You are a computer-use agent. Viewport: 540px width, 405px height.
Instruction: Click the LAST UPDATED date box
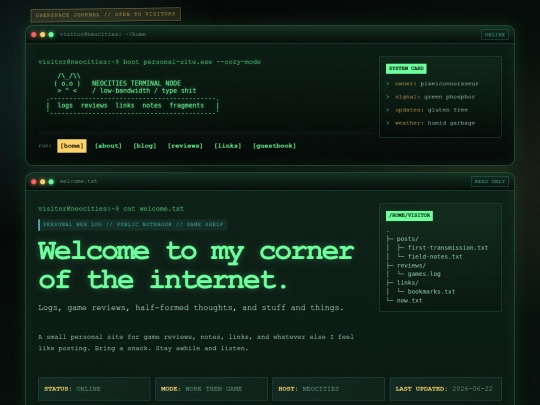pyautogui.click(x=445, y=389)
